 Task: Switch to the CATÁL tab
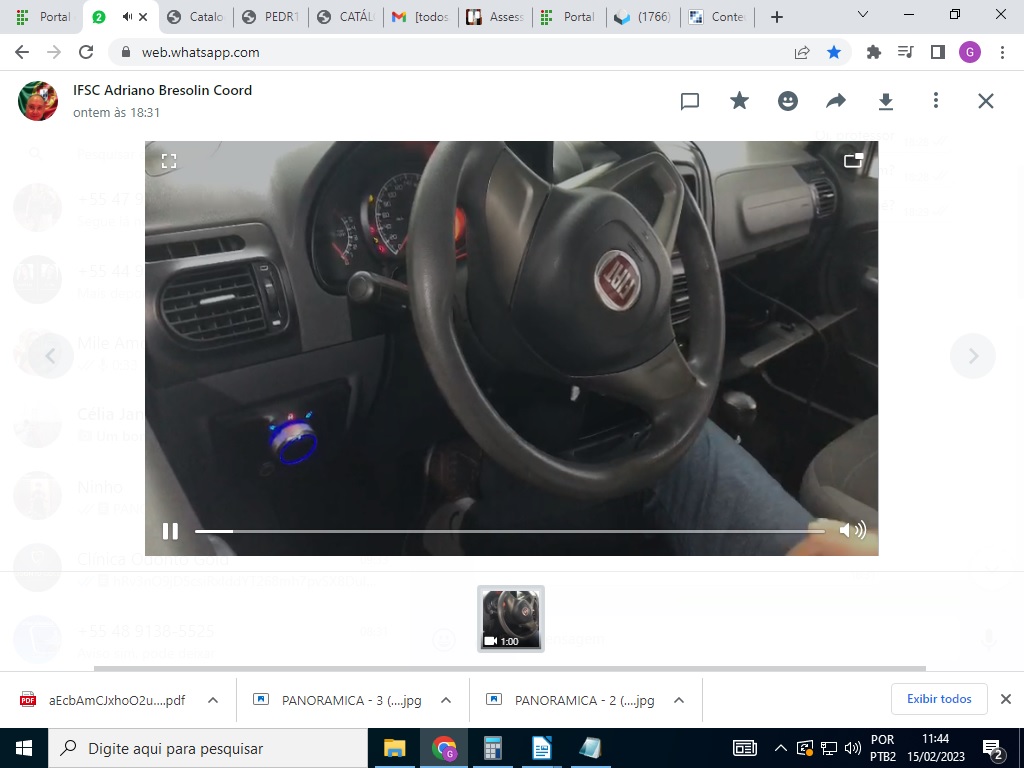346,17
